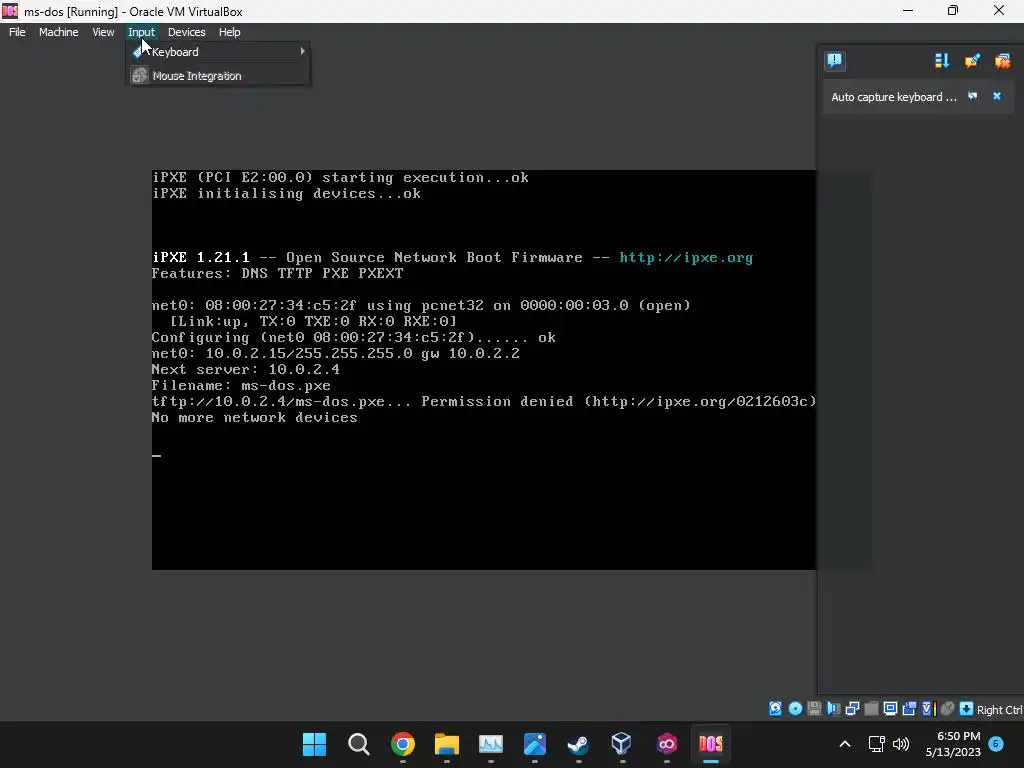Open the View menu
The image size is (1024, 768).
103,32
